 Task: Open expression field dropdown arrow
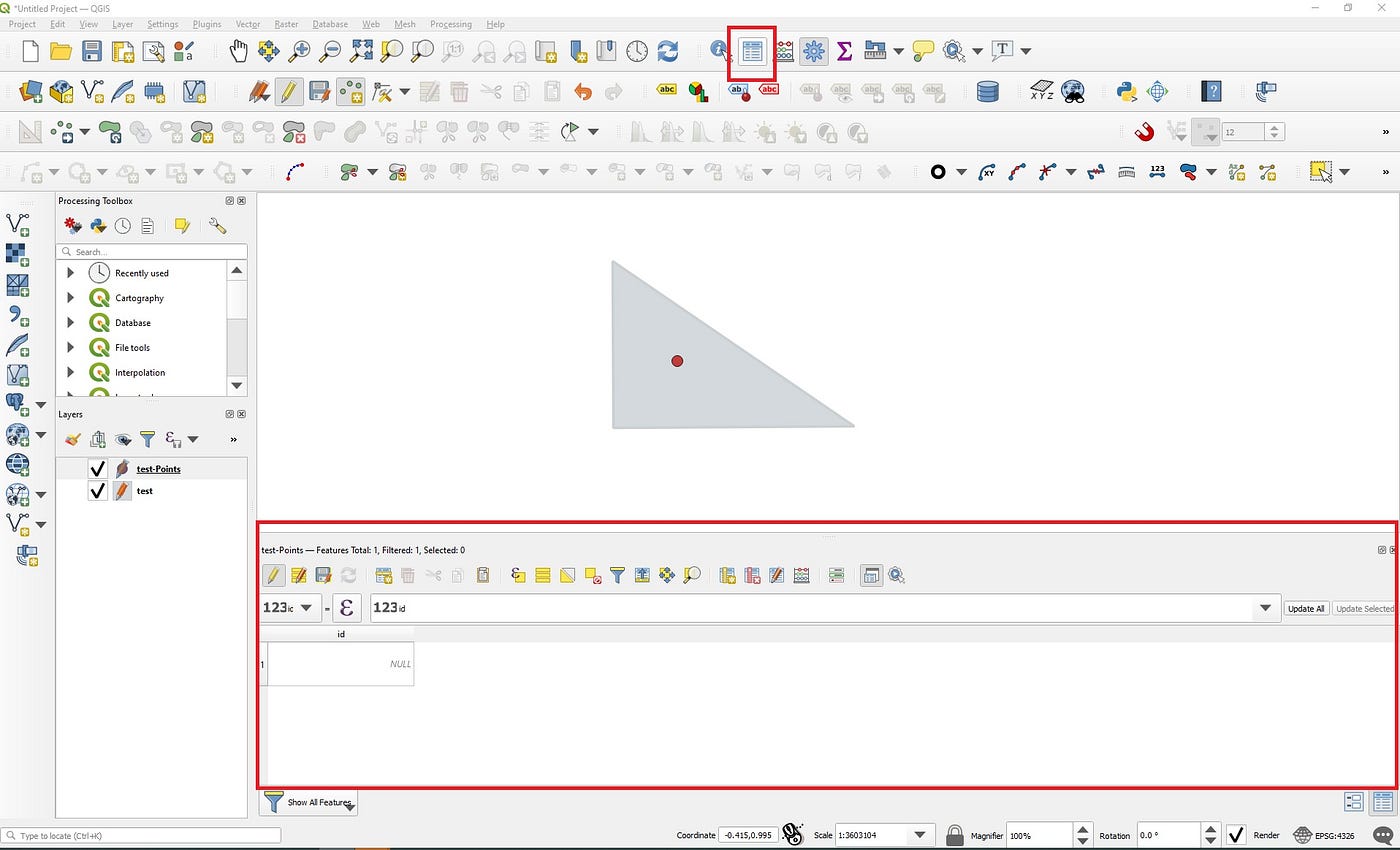pyautogui.click(x=1266, y=607)
